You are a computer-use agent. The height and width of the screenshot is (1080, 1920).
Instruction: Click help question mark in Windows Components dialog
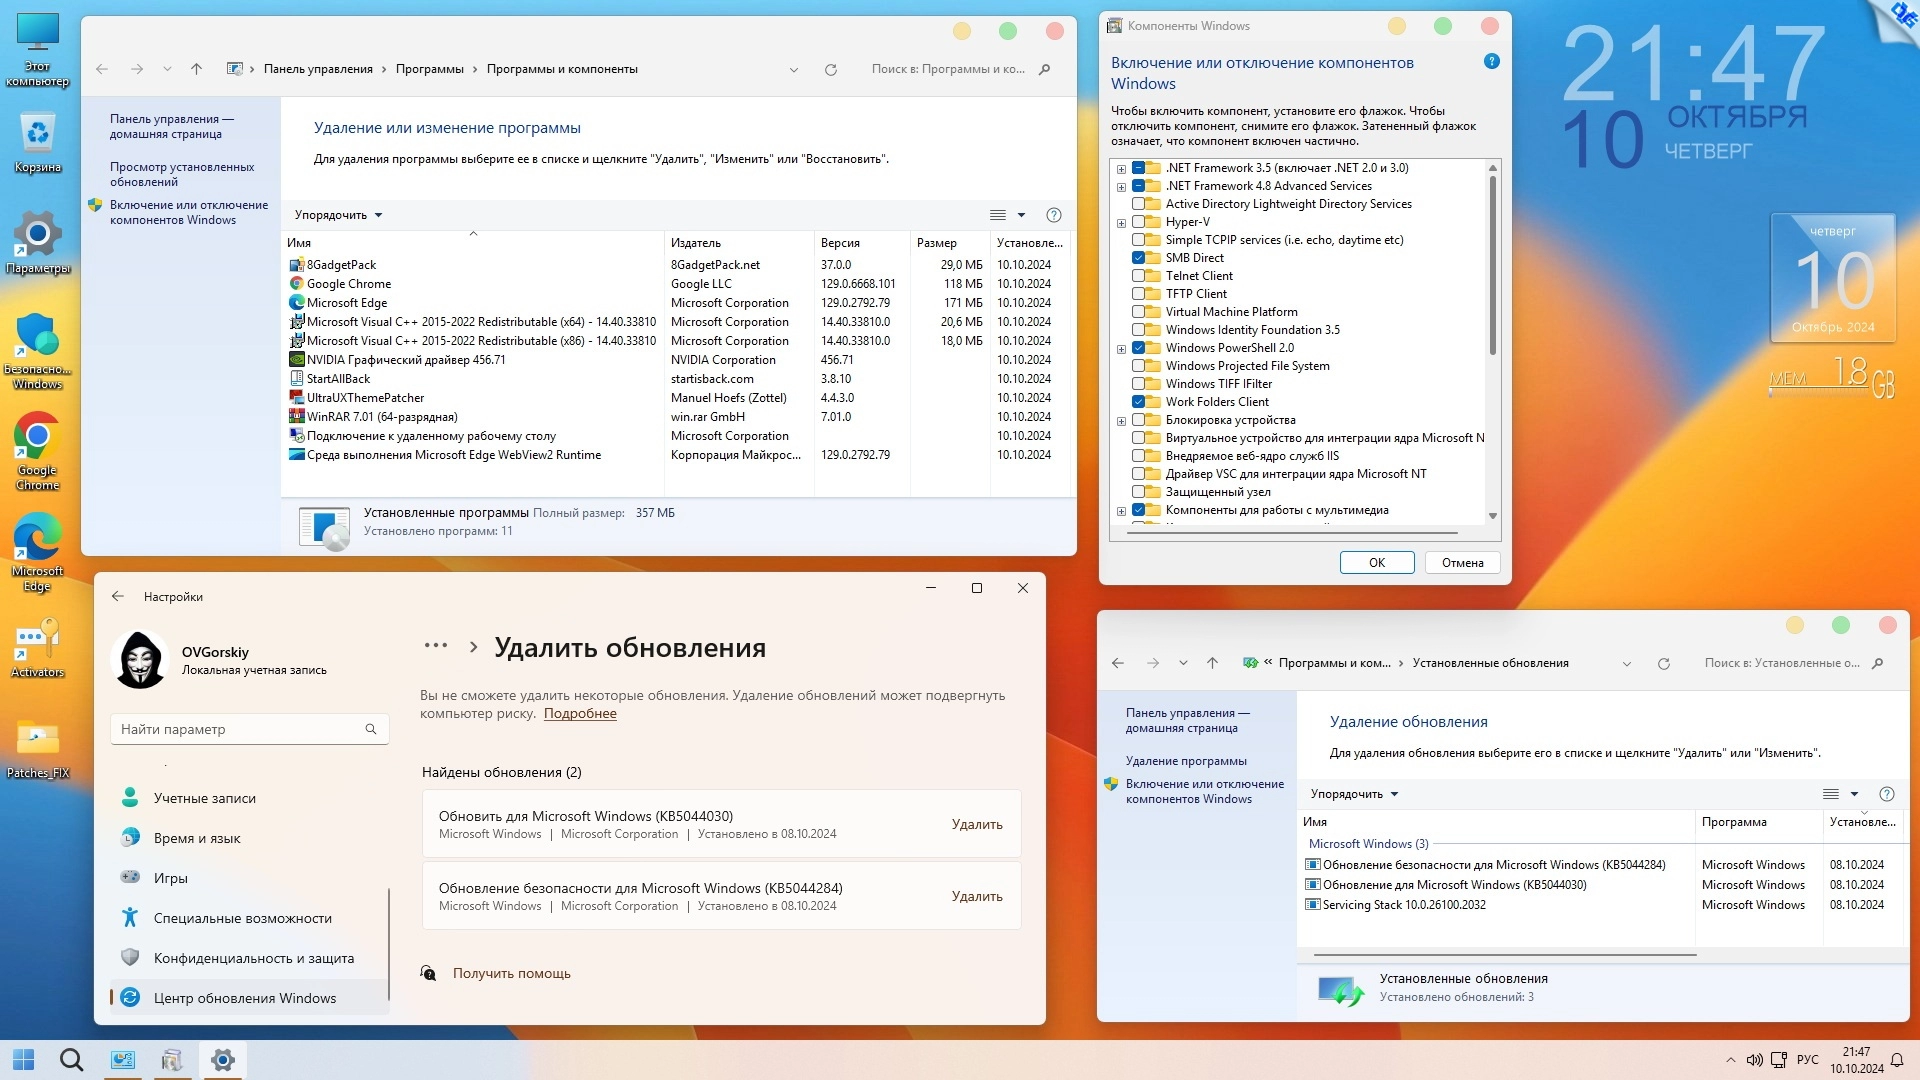coord(1491,62)
